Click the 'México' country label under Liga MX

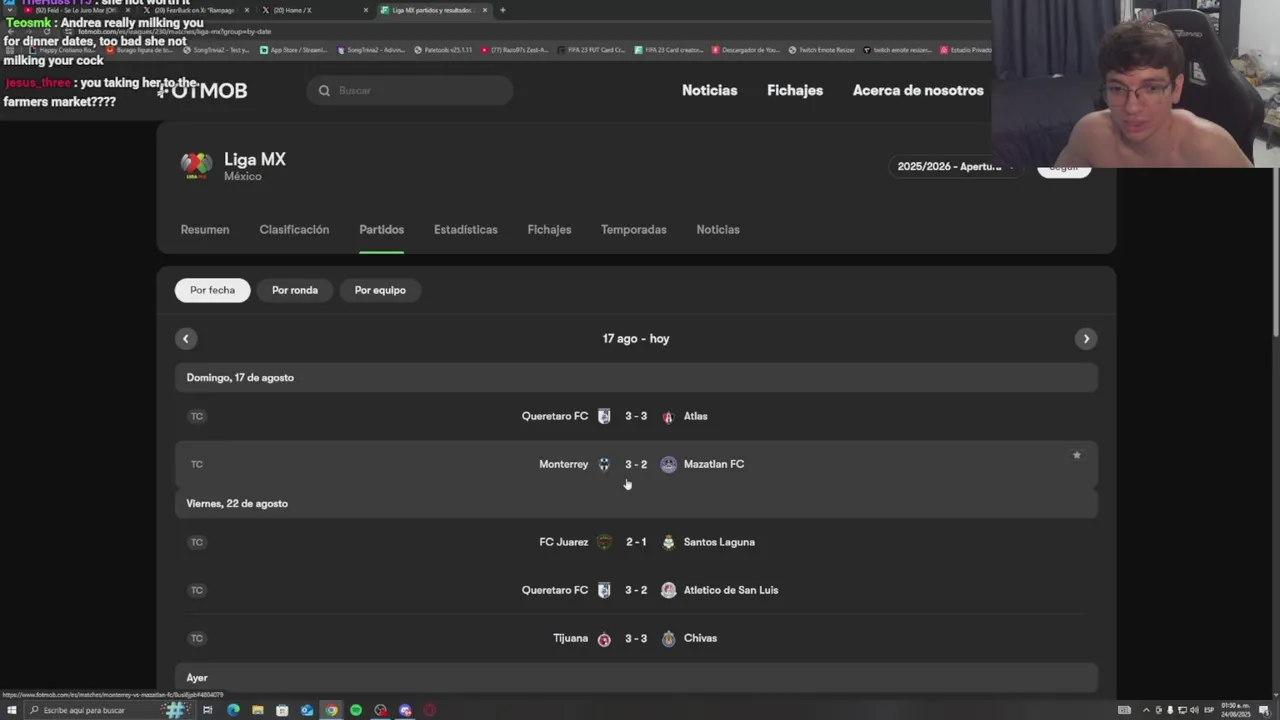coord(243,177)
